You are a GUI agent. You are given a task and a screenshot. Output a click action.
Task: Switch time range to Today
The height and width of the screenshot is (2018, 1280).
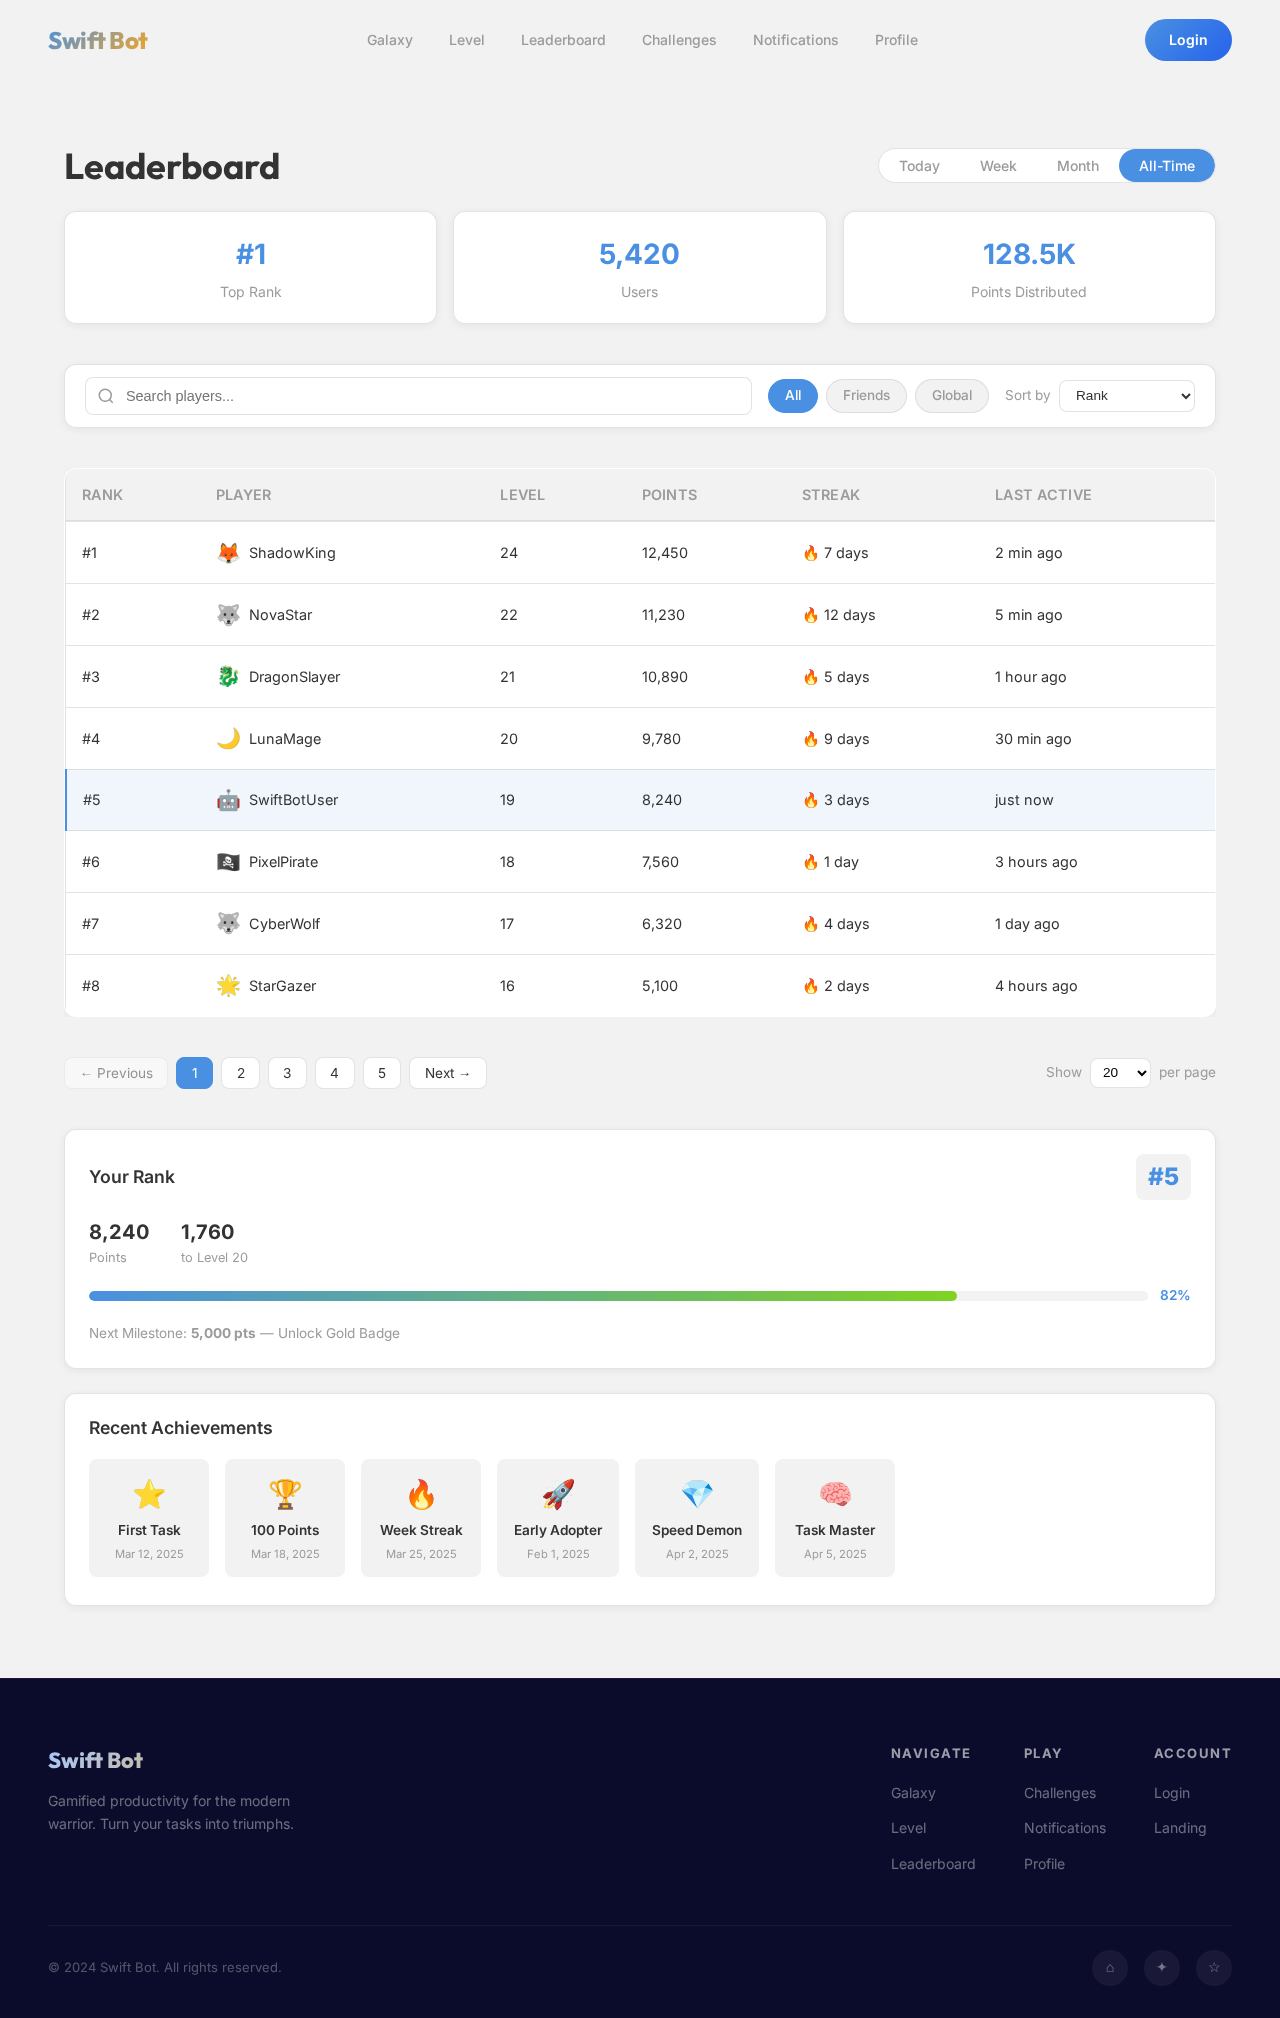point(919,166)
